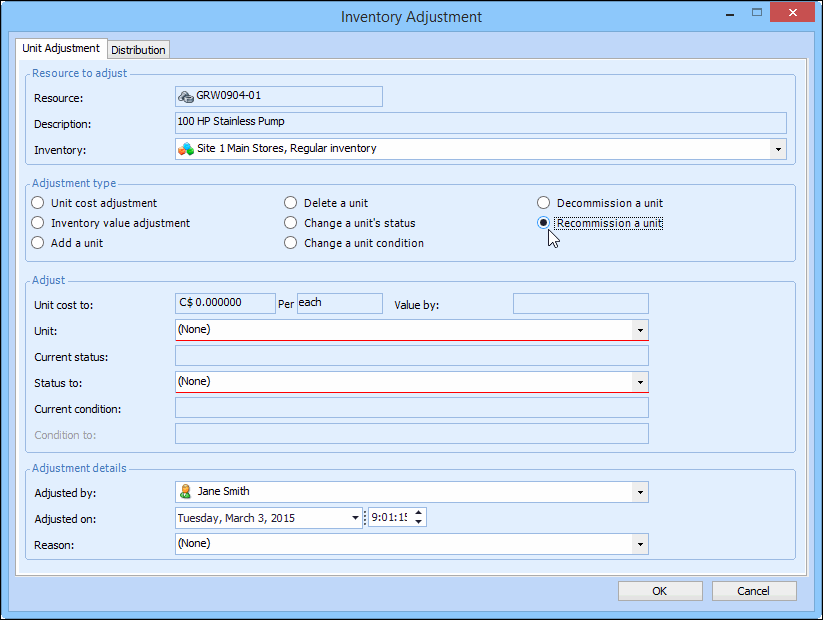Open the Adjusted by dropdown
This screenshot has width=823, height=620.
click(x=639, y=492)
